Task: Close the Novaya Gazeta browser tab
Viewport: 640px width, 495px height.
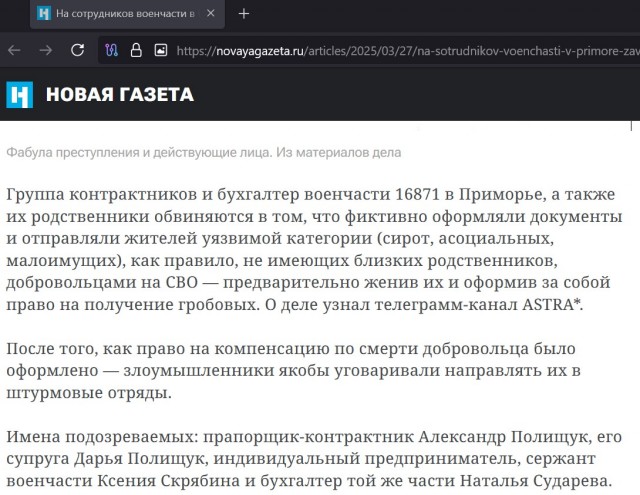Action: 211,13
